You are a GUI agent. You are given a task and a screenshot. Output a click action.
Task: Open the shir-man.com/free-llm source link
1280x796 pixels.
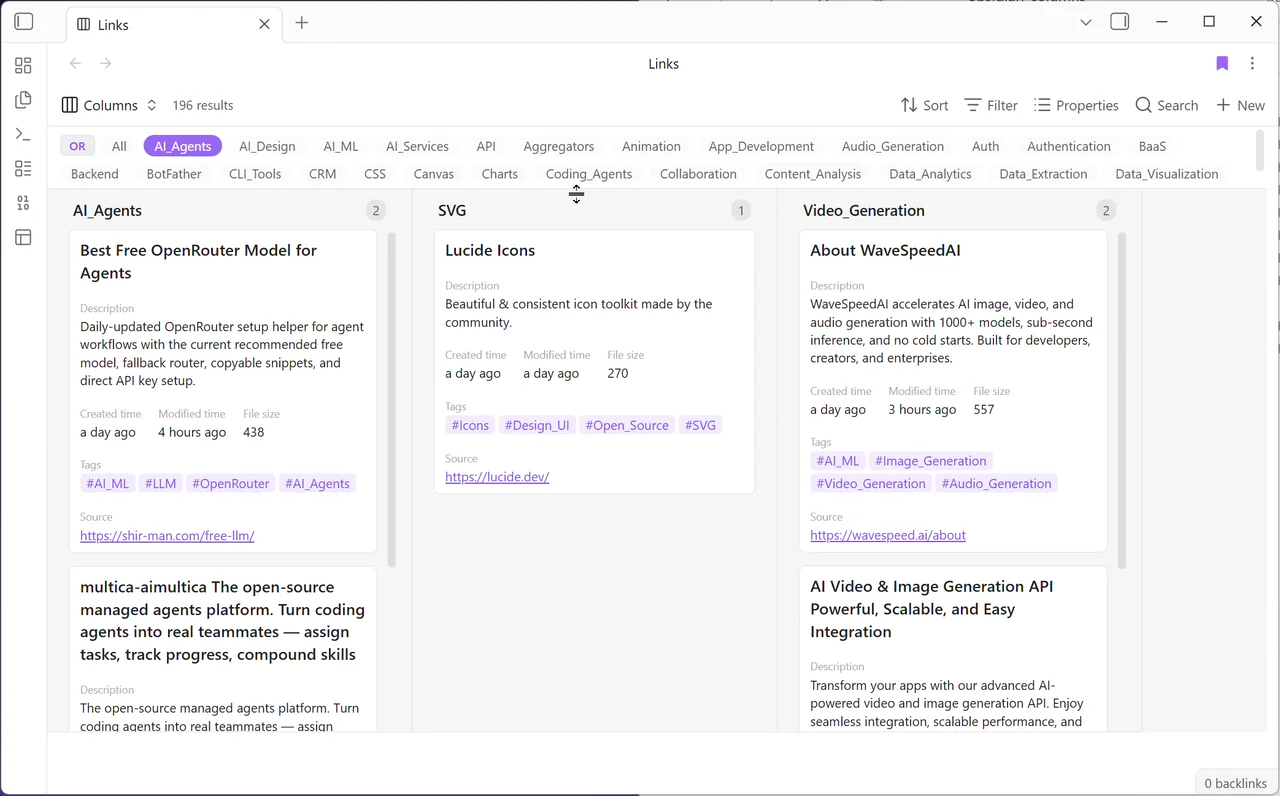[167, 535]
